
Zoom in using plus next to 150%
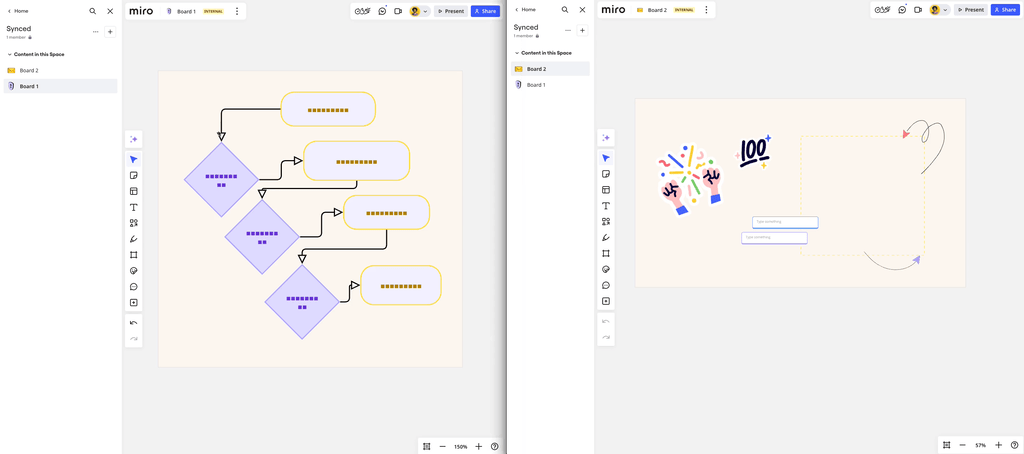(x=478, y=446)
